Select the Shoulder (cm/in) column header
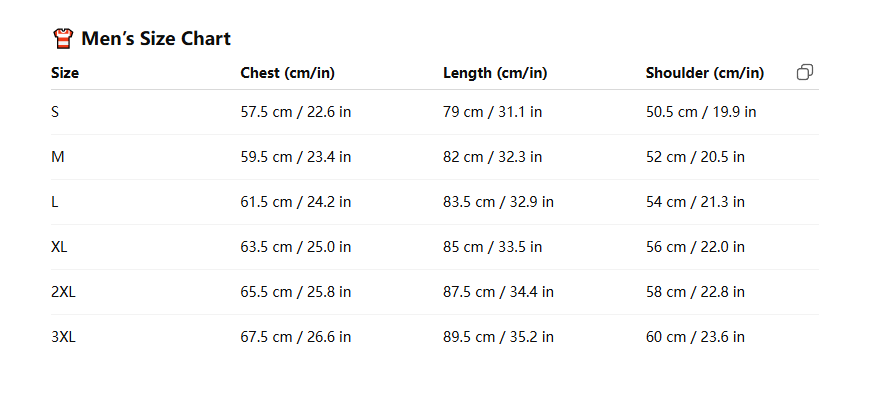876x401 pixels. [x=705, y=73]
